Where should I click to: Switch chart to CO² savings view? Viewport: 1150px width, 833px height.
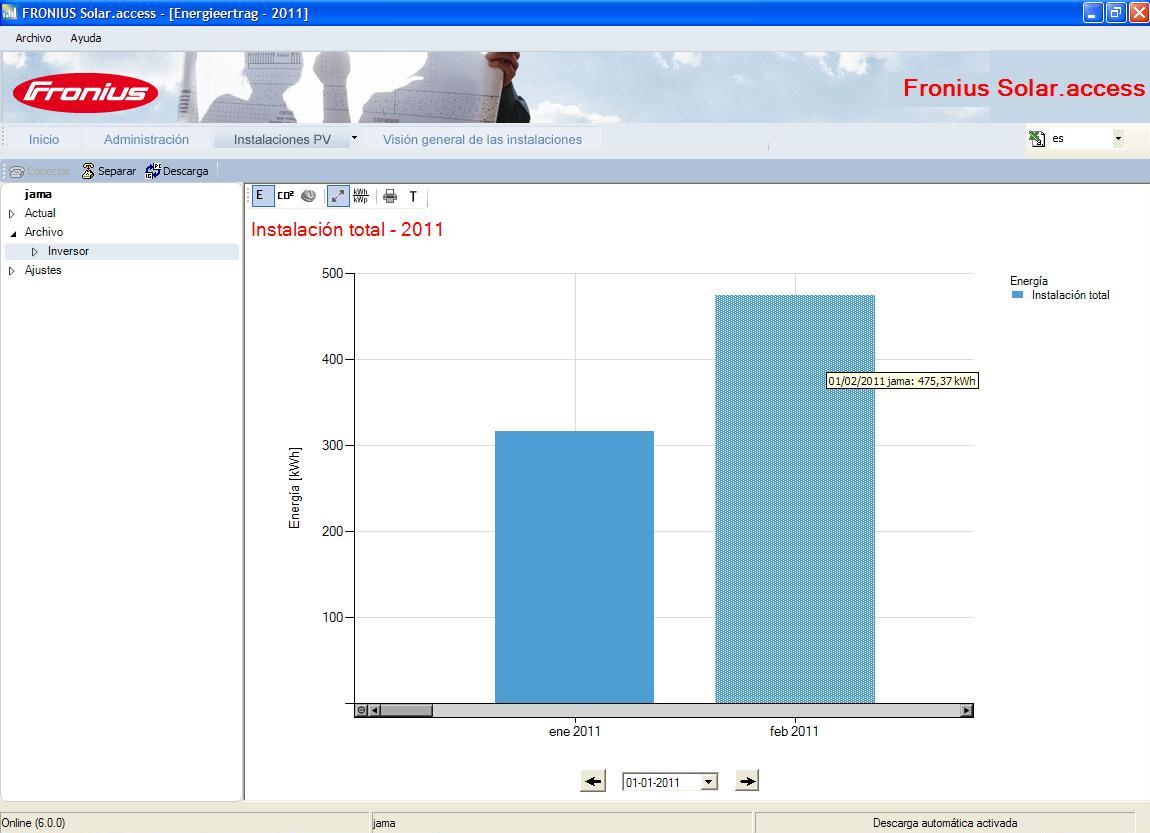pyautogui.click(x=285, y=196)
